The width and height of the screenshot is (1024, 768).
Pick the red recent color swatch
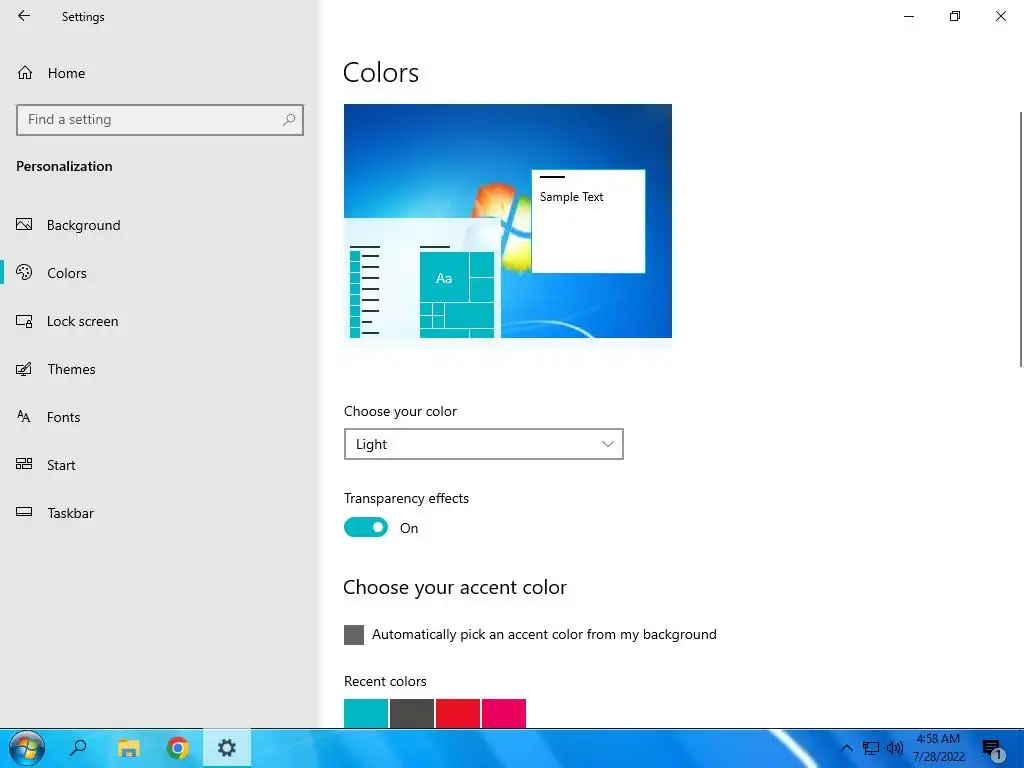click(x=458, y=713)
